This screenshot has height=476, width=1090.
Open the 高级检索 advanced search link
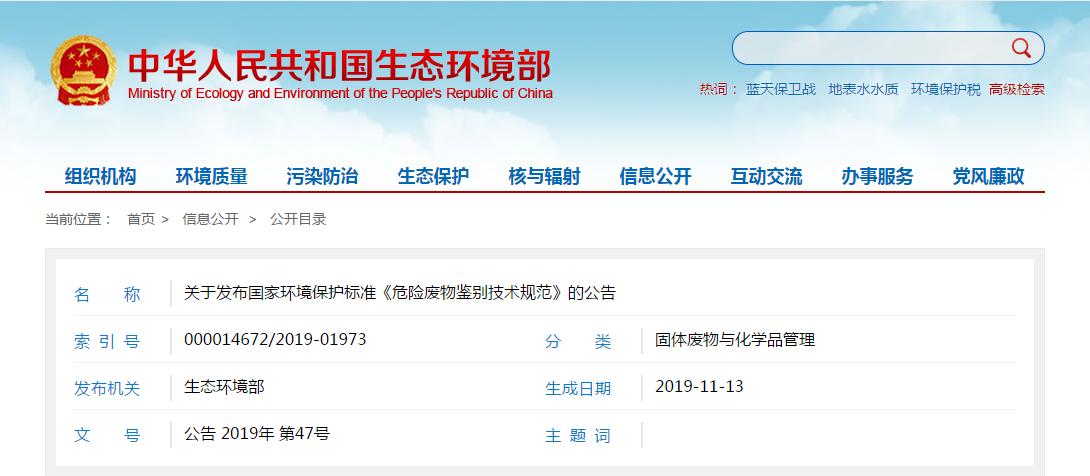click(1016, 89)
